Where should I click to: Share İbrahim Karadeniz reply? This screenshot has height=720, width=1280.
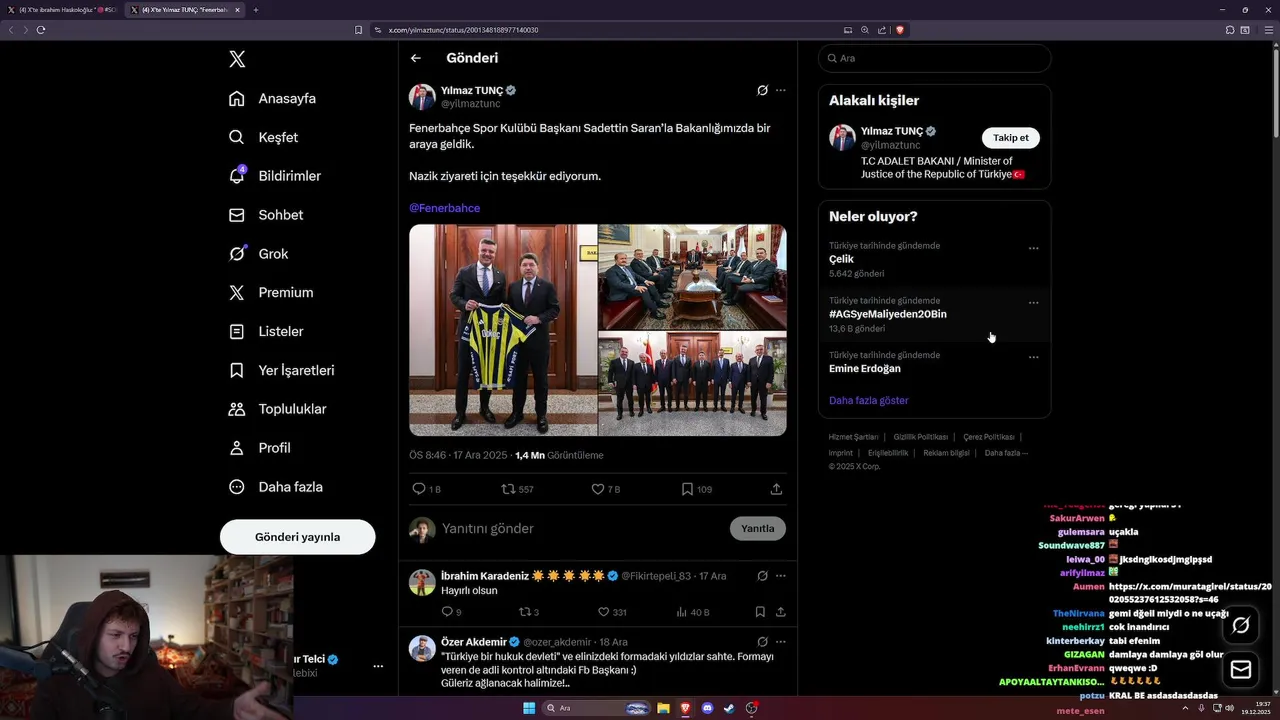coord(781,612)
